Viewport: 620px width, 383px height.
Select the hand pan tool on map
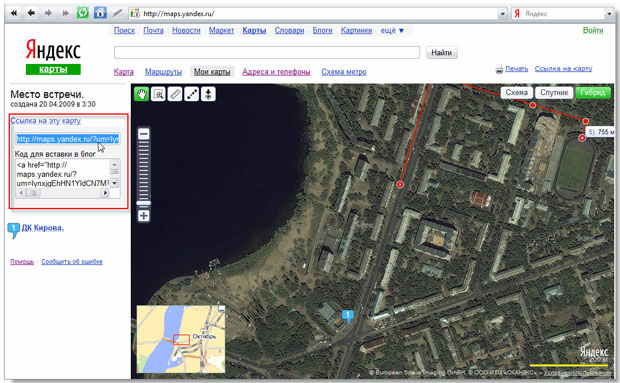142,94
